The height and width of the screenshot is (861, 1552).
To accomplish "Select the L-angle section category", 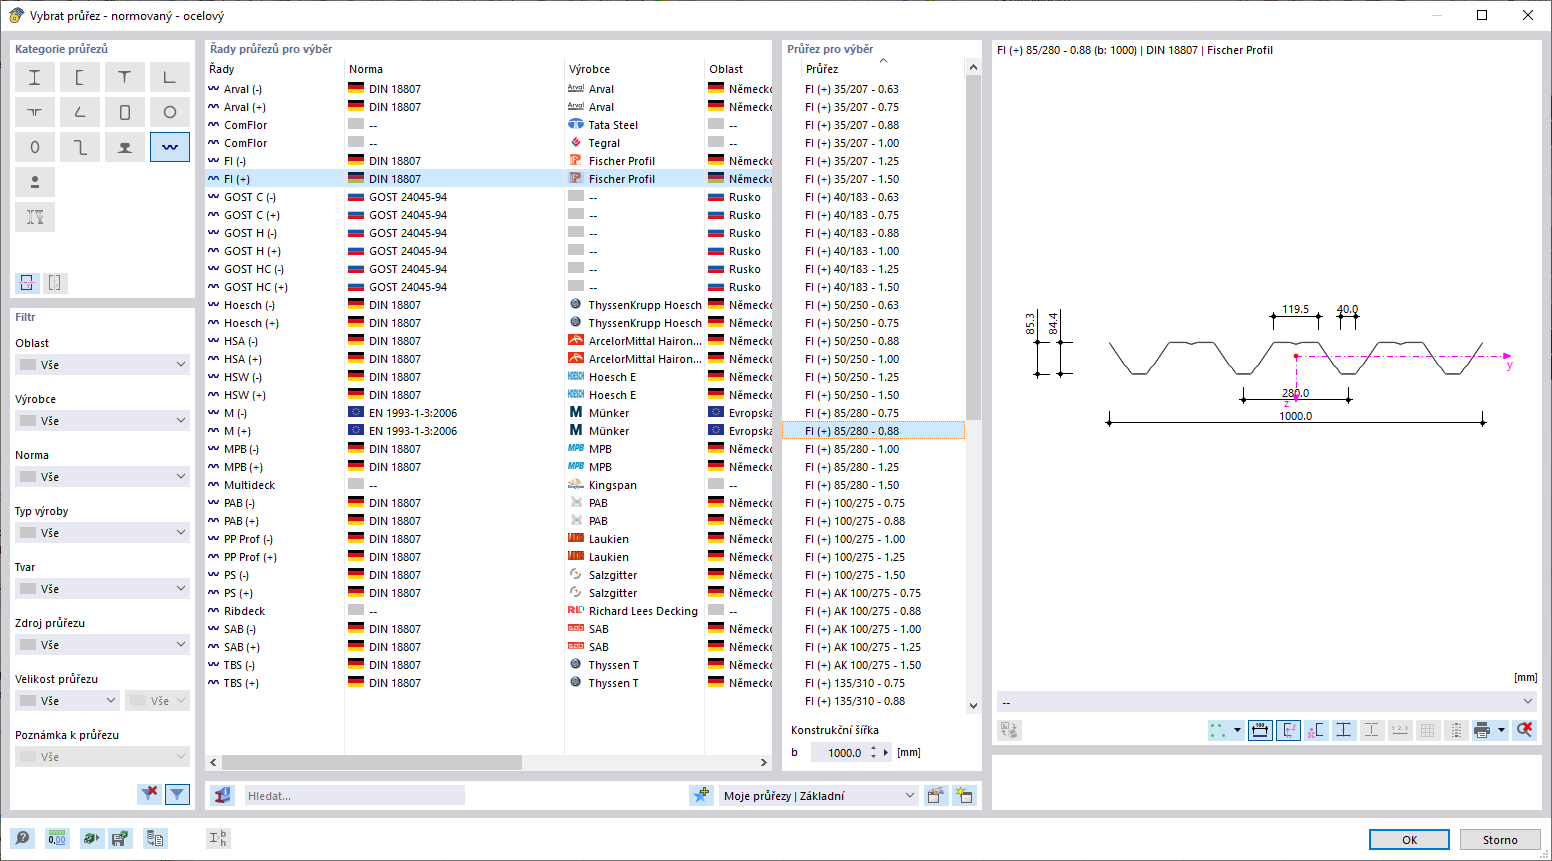I will point(170,77).
